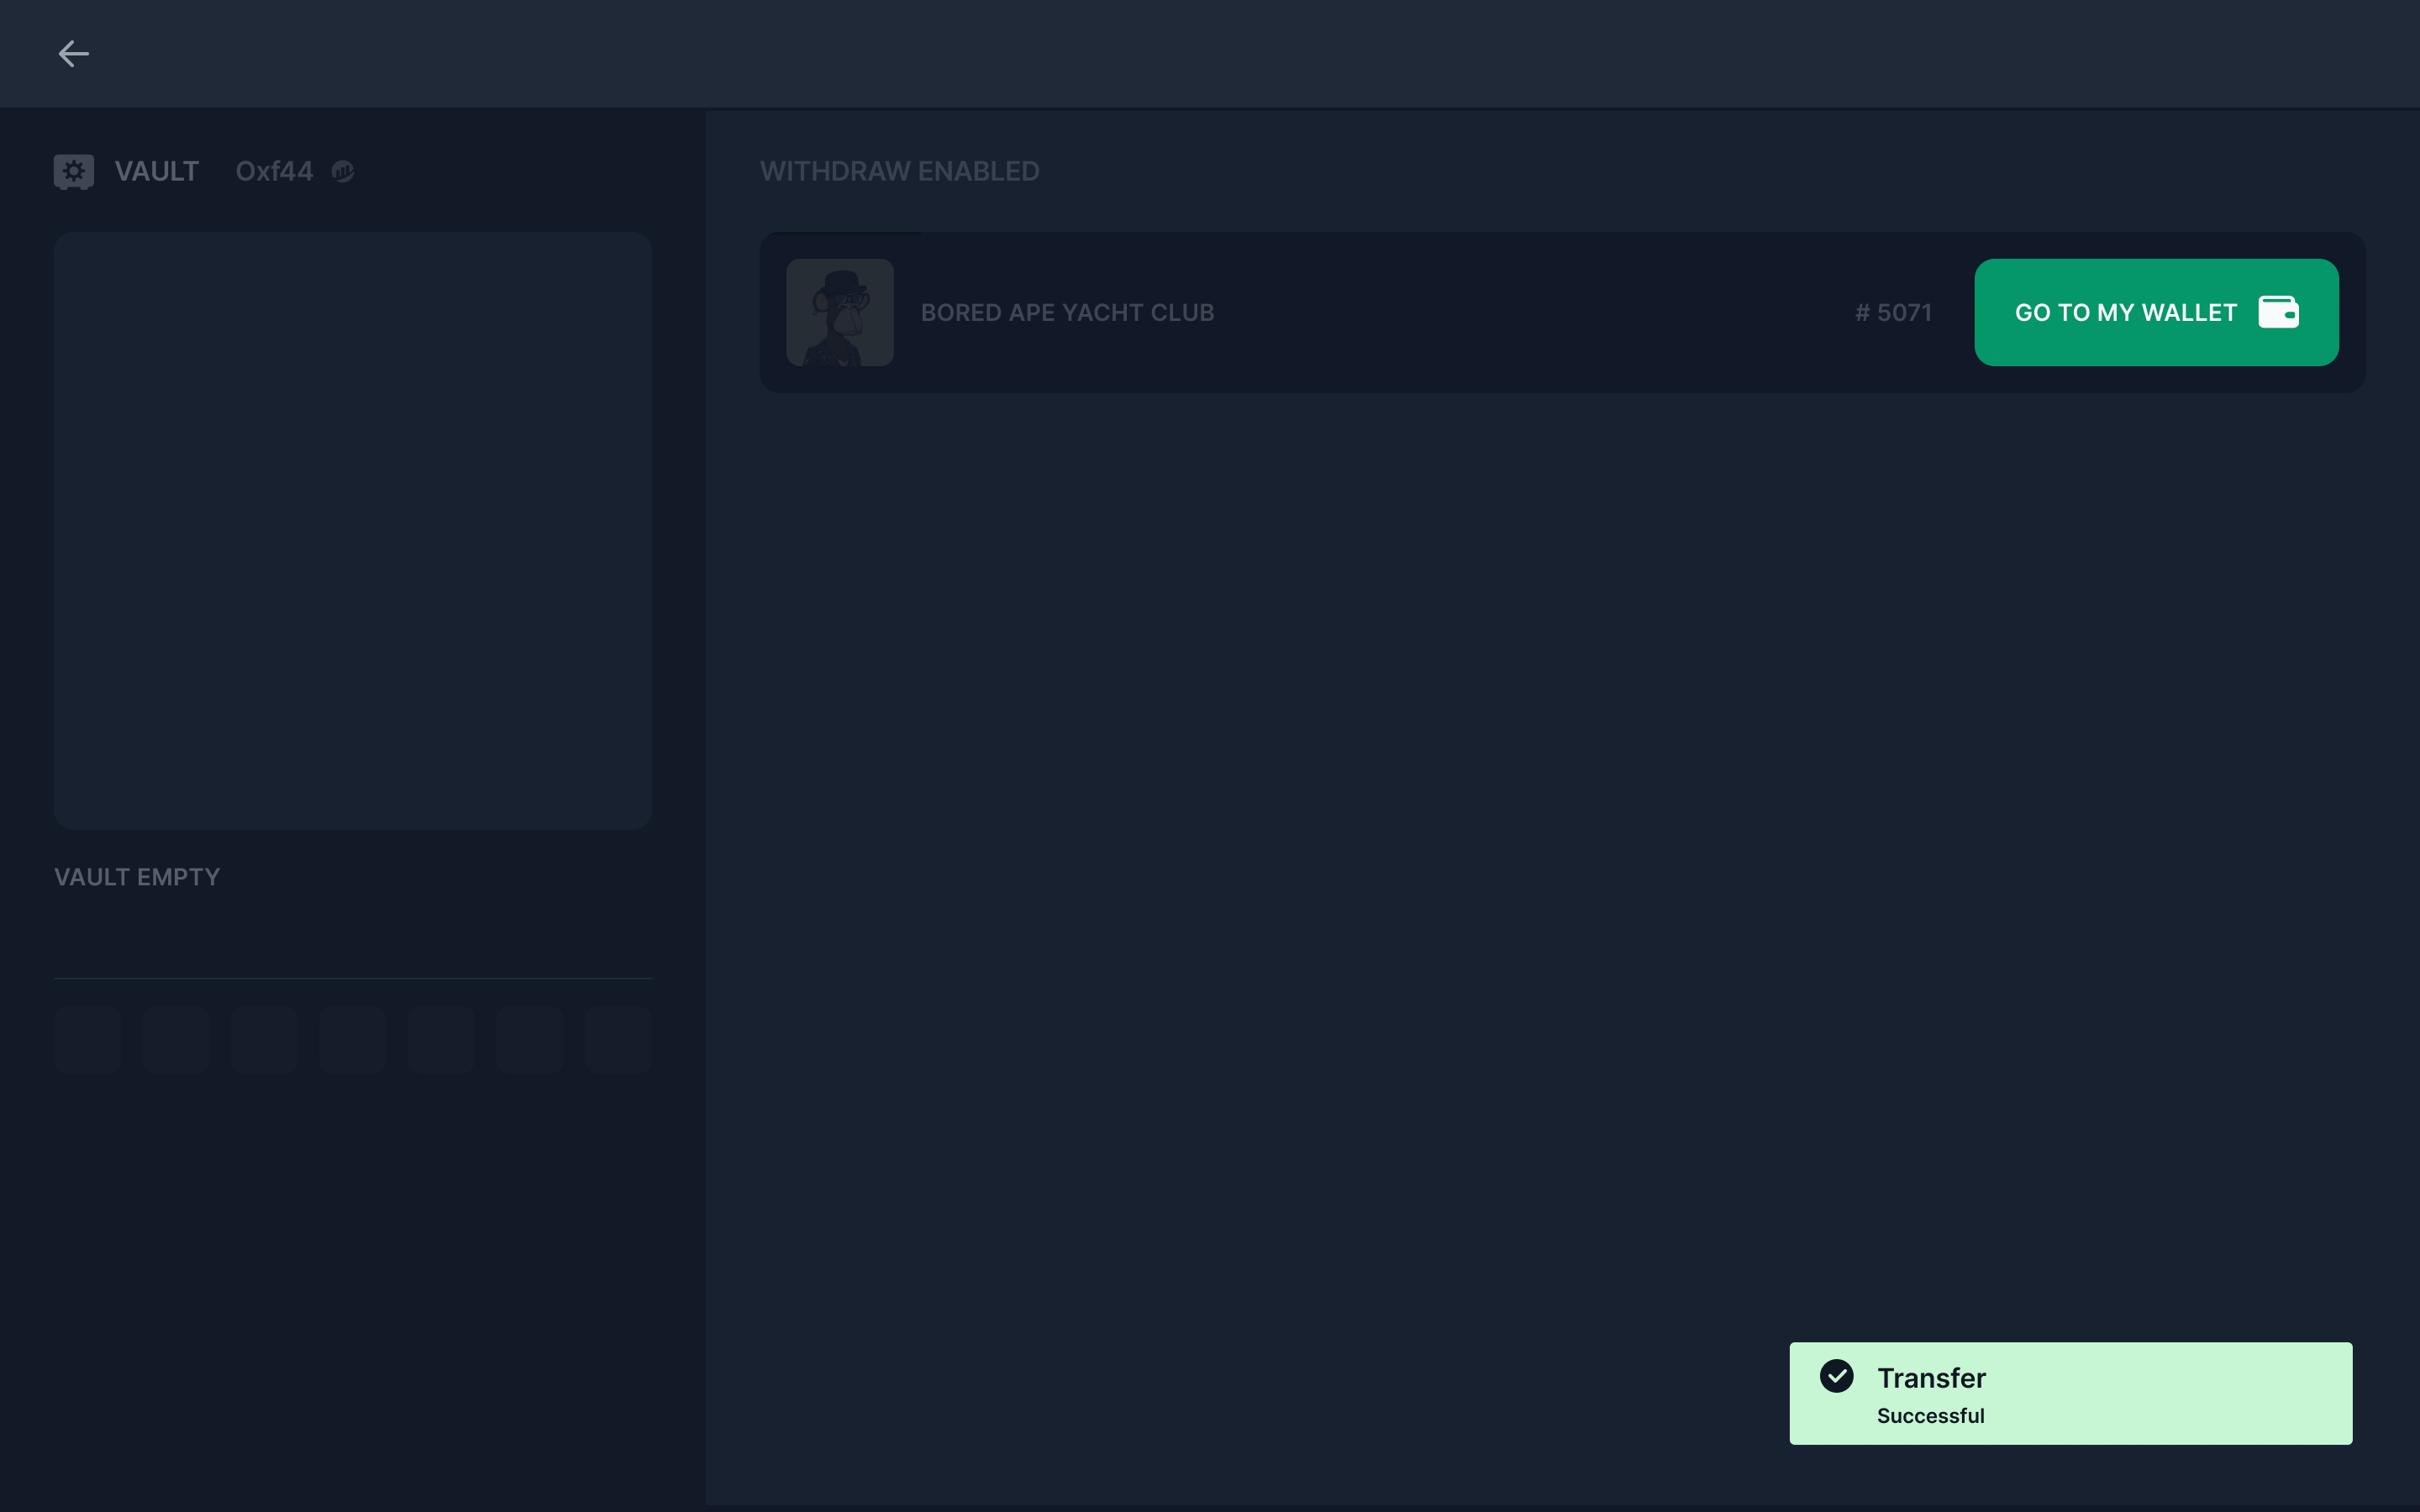Image resolution: width=2420 pixels, height=1512 pixels.
Task: Click the 0xf44 vault address
Action: coord(274,172)
